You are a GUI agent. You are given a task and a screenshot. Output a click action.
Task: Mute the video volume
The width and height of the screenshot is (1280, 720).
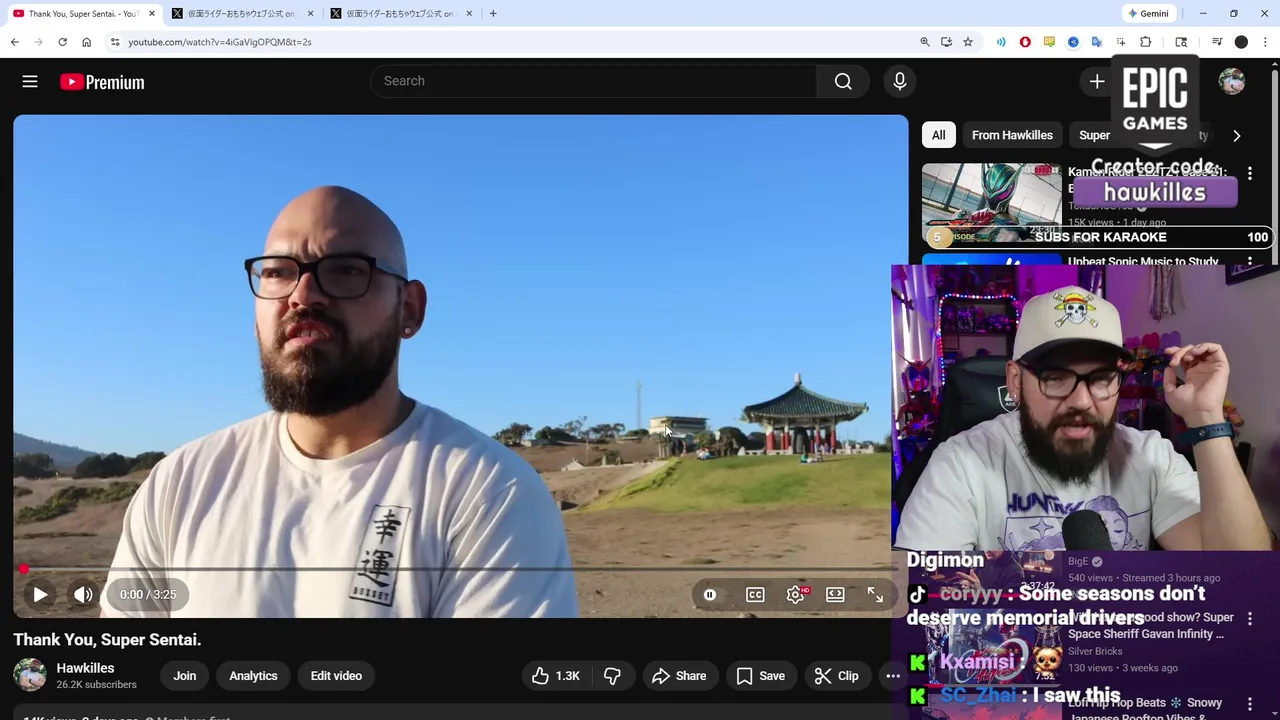[x=83, y=595]
